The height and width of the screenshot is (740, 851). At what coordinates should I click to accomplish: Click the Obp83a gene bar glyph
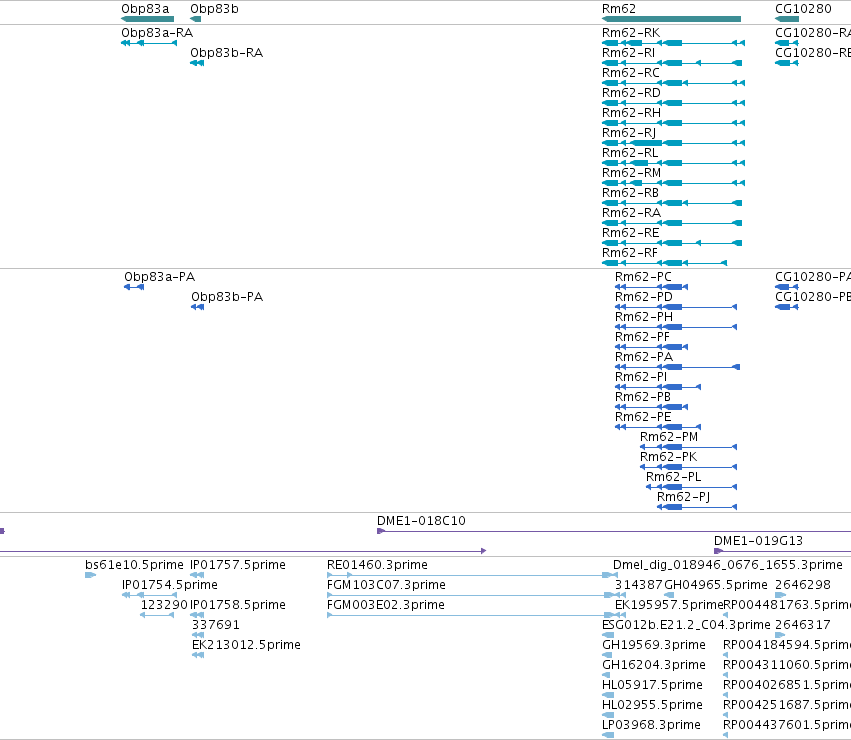pos(148,19)
